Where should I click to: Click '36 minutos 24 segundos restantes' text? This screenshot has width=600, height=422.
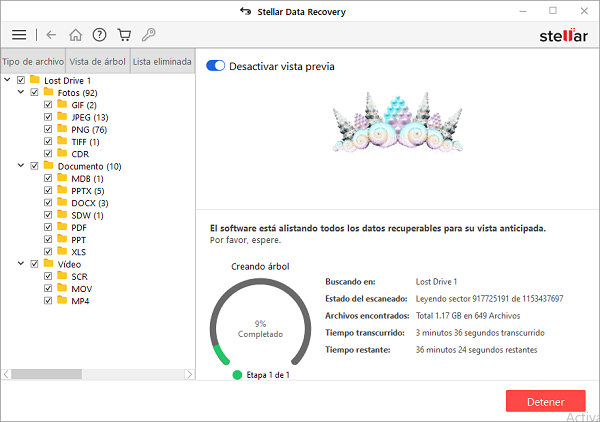(x=476, y=350)
